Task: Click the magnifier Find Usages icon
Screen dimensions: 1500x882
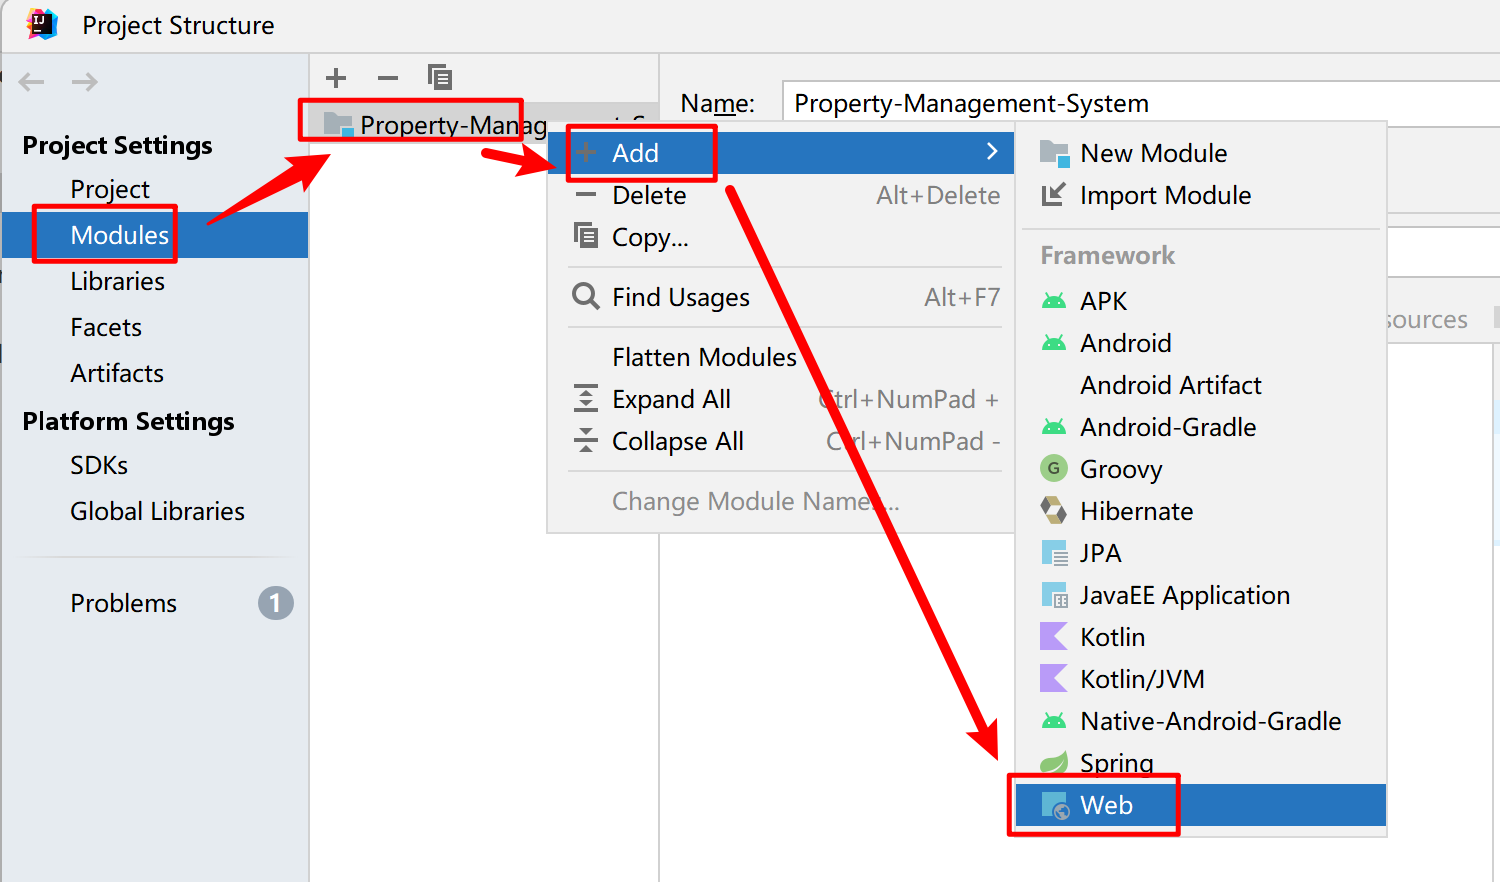Action: (586, 296)
